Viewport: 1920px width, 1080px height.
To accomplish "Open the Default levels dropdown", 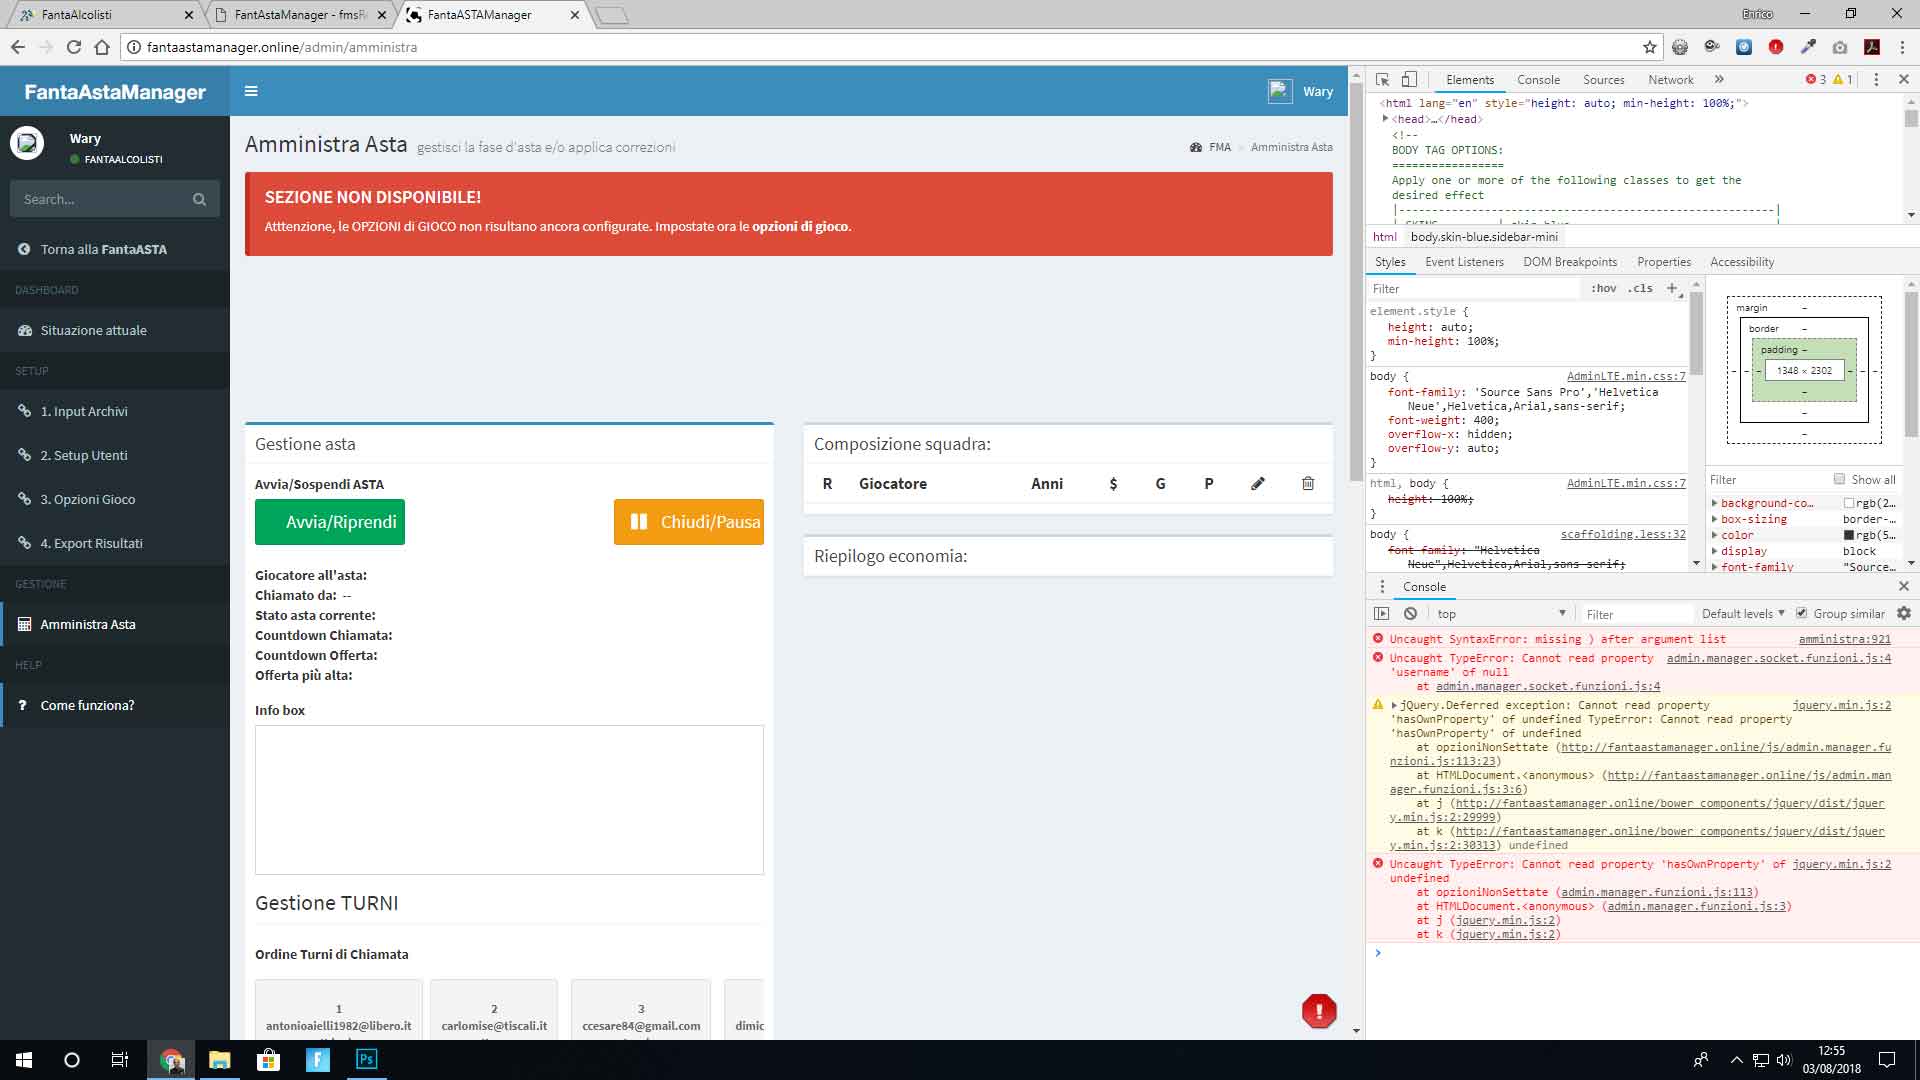I will click(1743, 614).
